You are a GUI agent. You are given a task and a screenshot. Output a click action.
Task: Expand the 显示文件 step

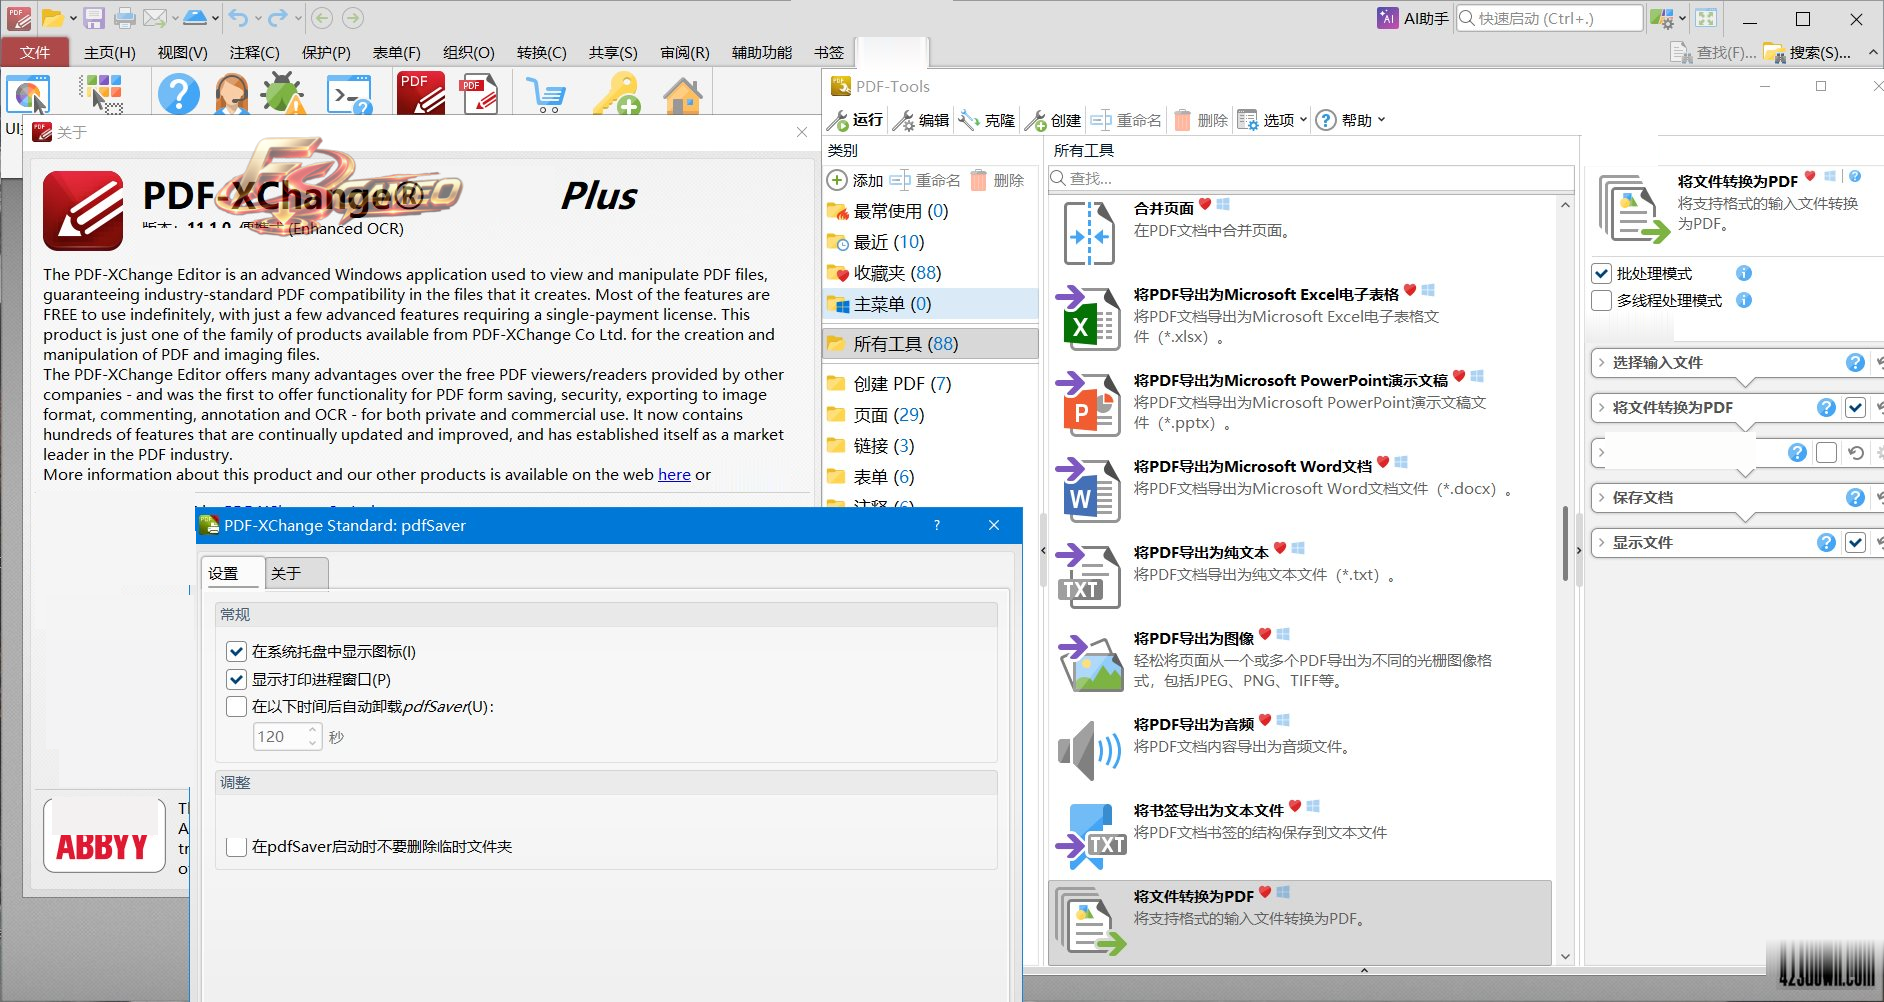[1602, 542]
